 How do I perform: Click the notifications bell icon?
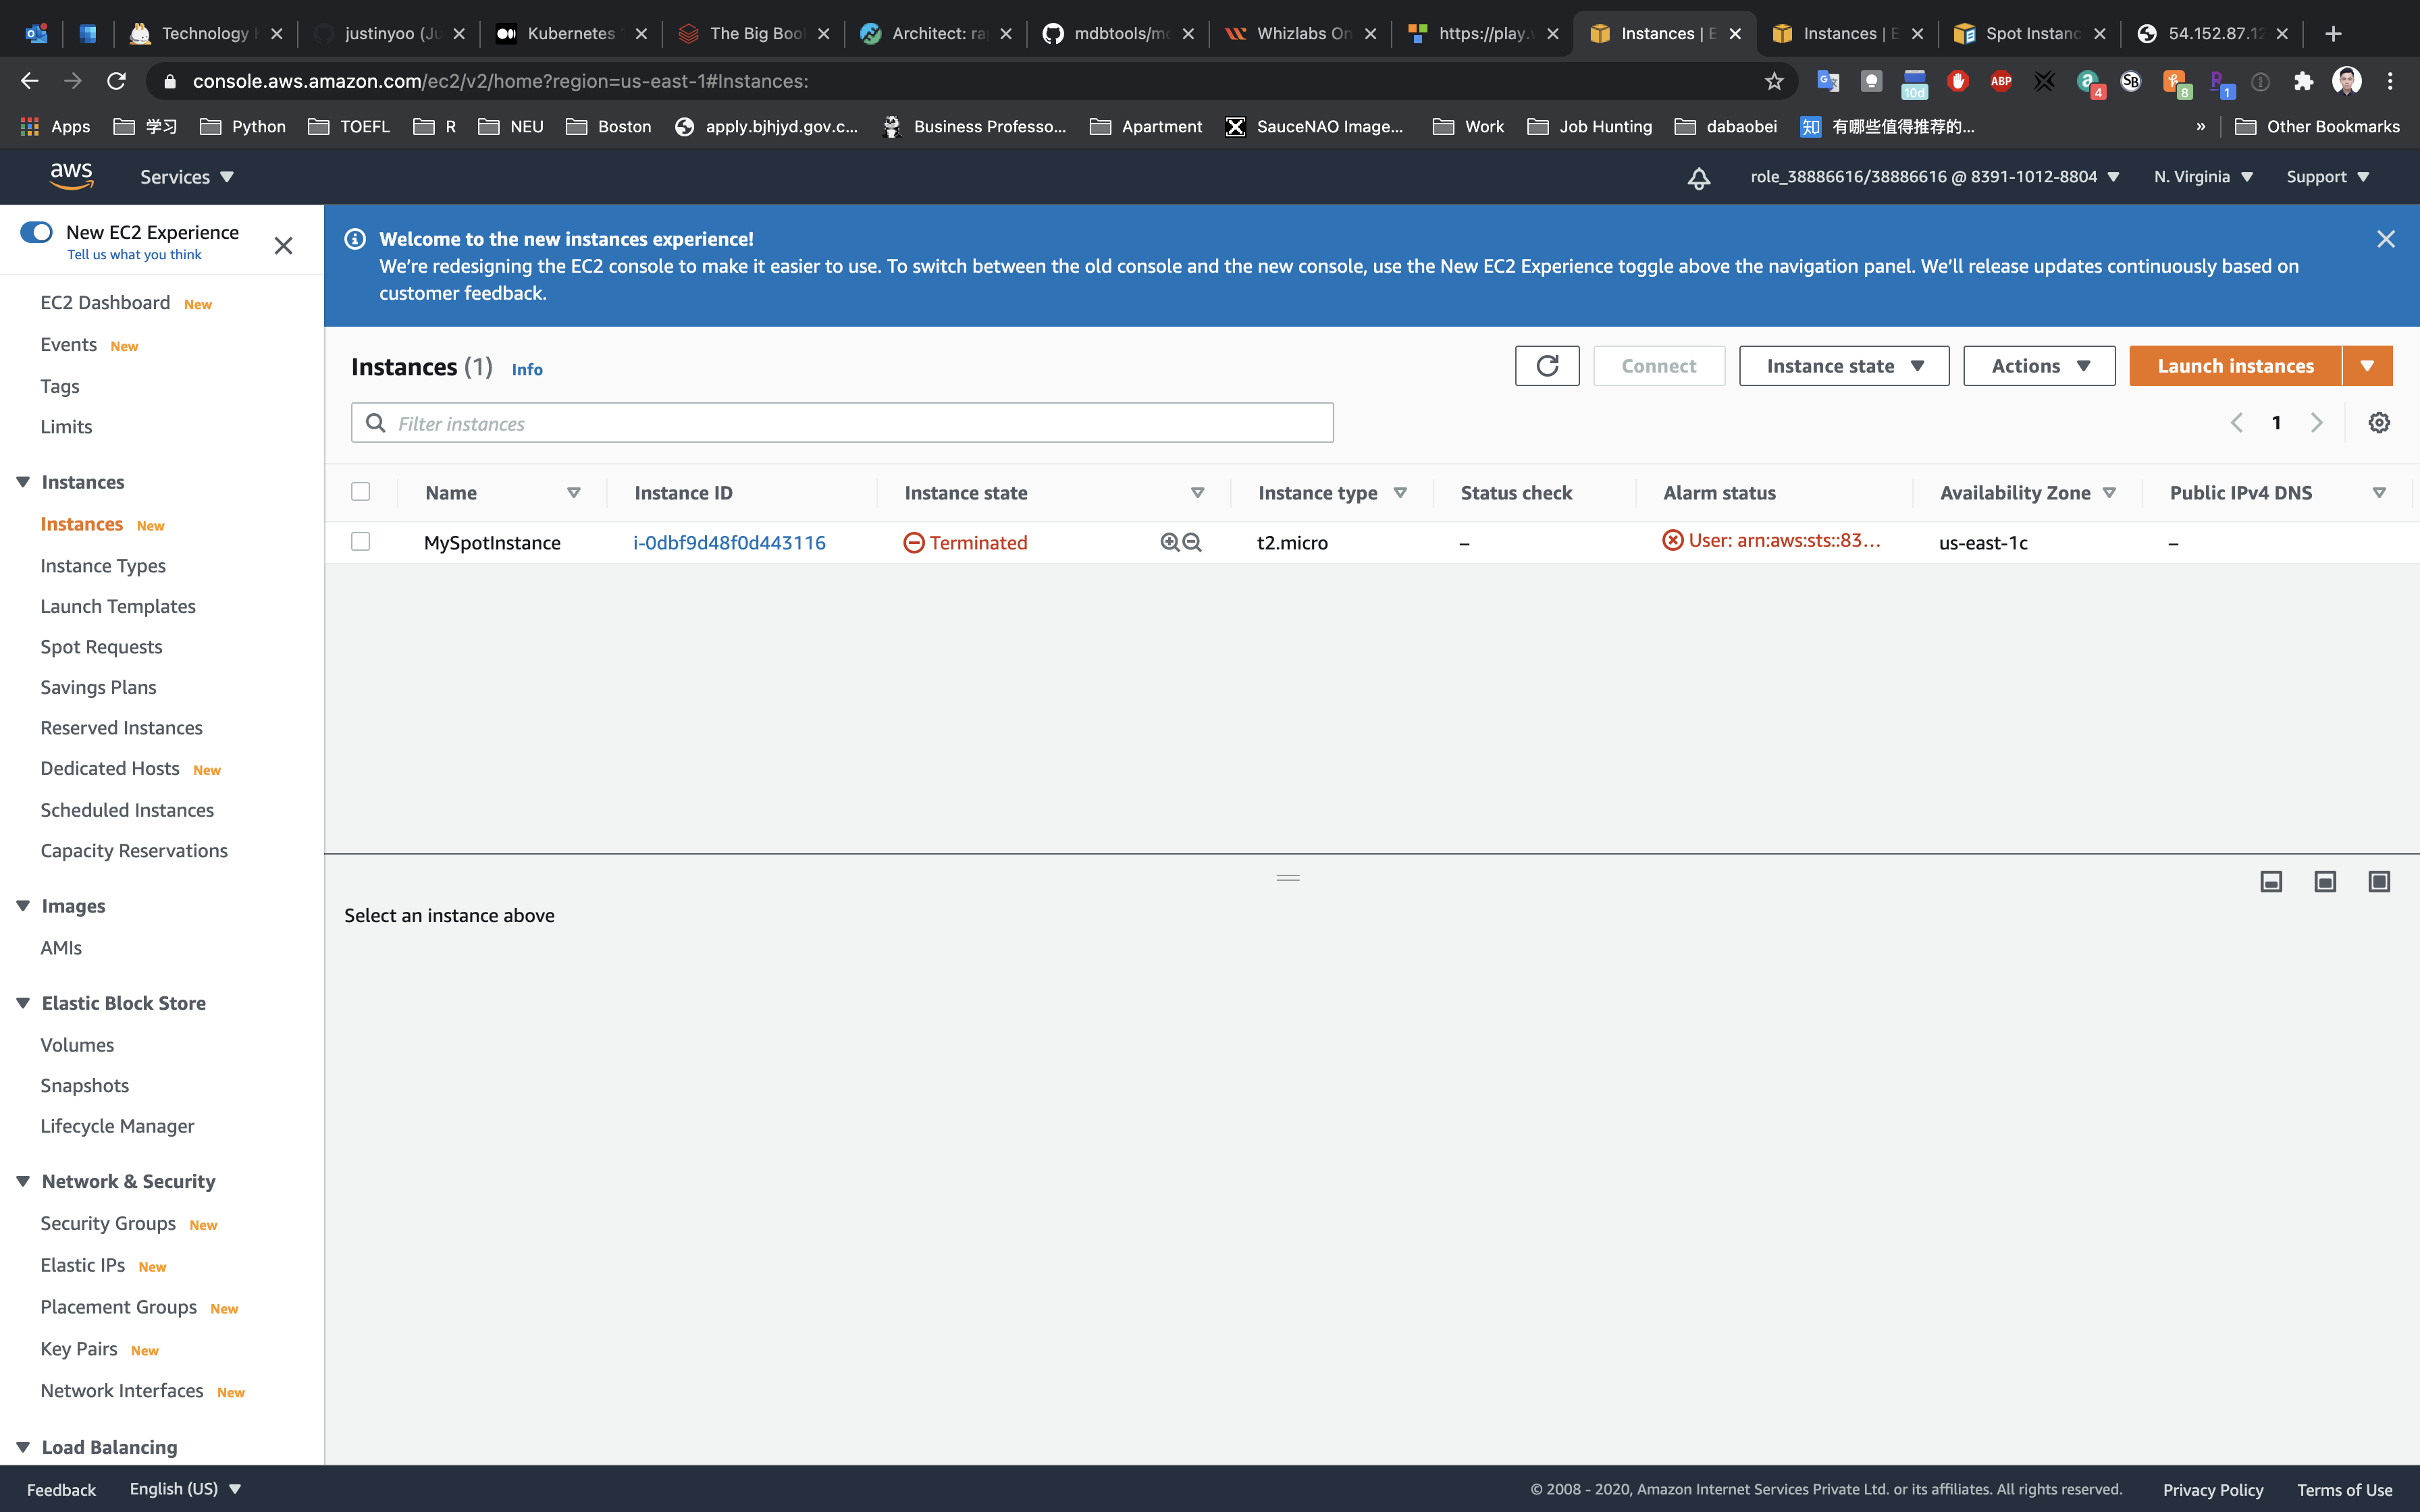pos(1698,178)
